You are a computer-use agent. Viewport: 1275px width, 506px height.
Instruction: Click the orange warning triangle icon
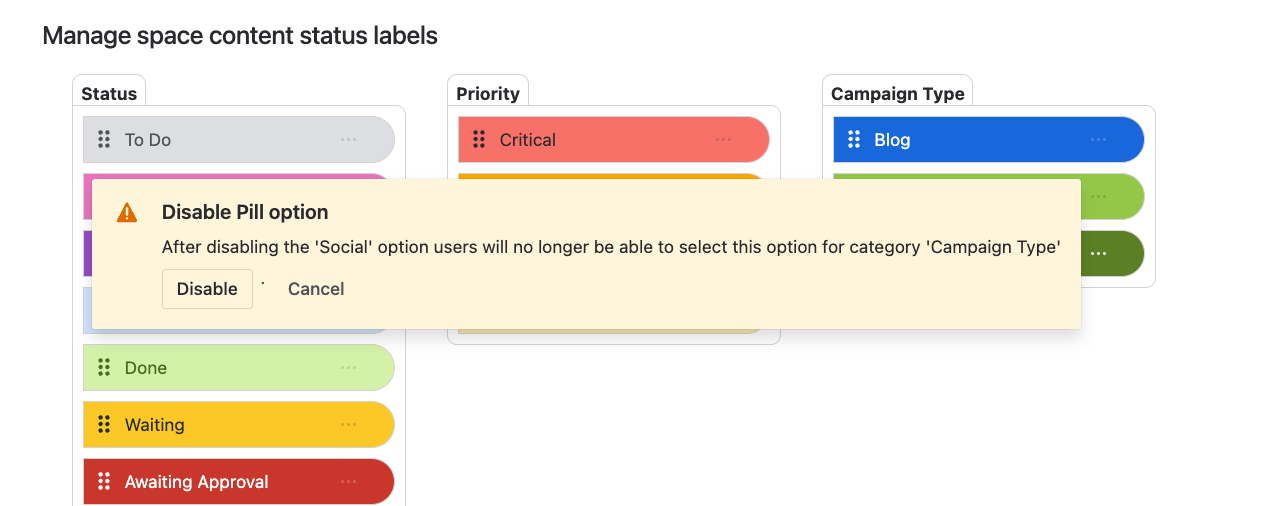pos(127,213)
